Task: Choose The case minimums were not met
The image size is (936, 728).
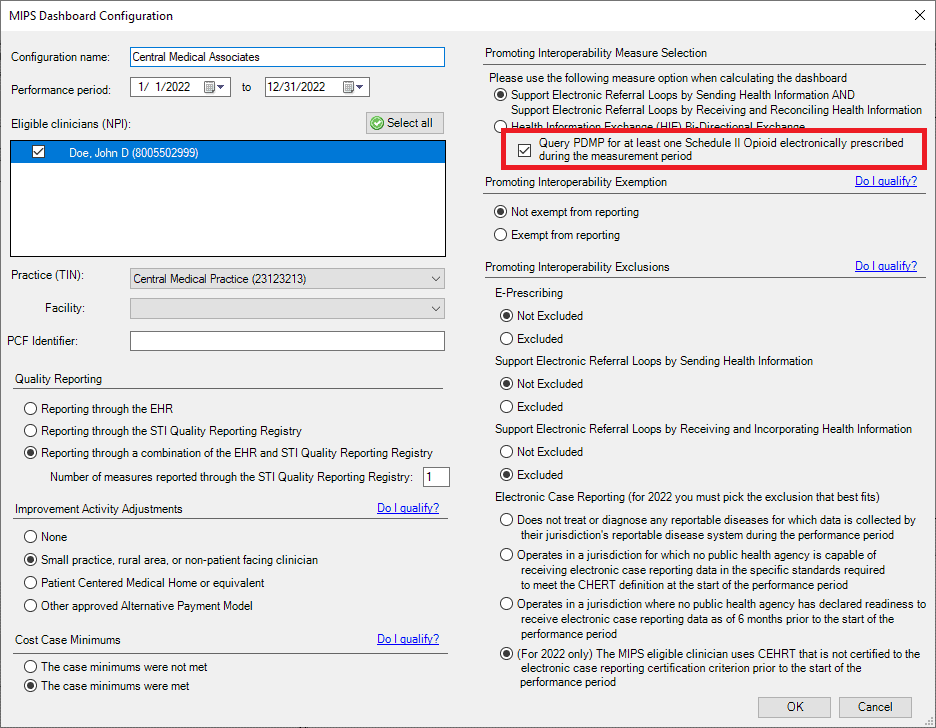Action: click(x=31, y=667)
